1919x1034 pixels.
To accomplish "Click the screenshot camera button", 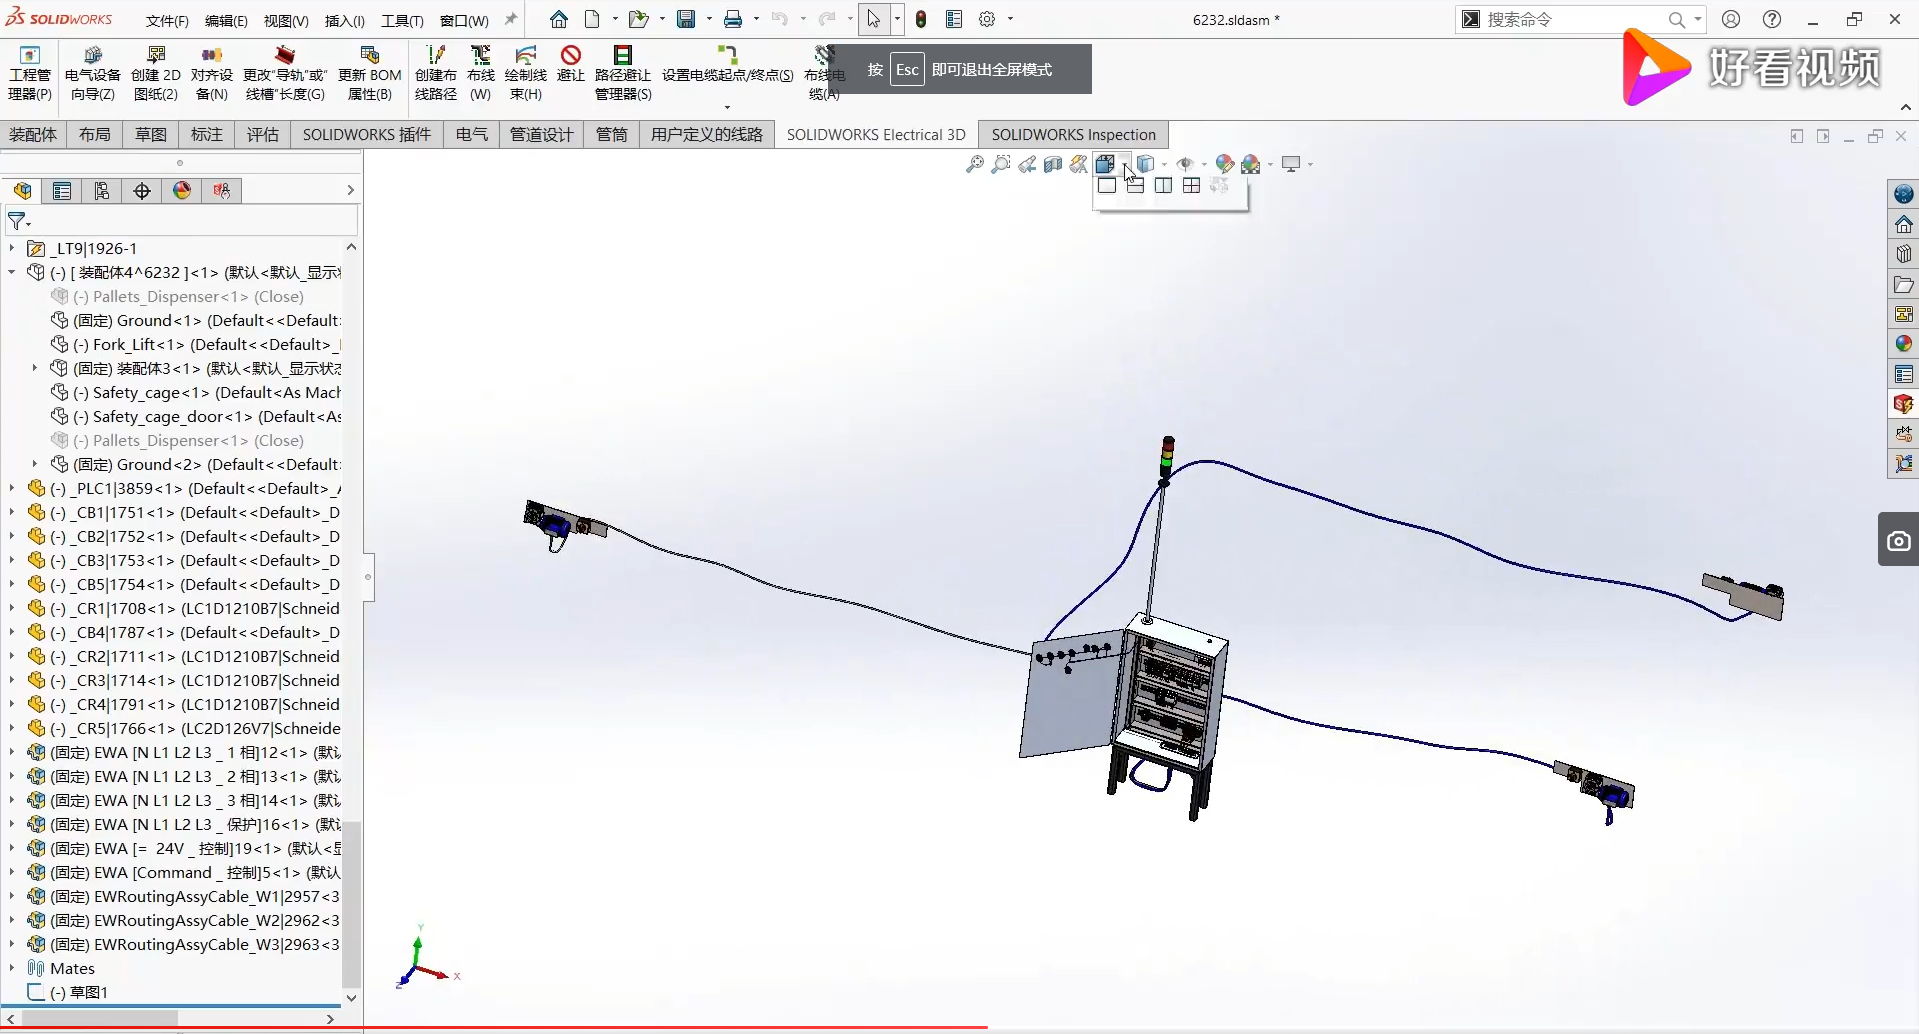I will coord(1898,541).
